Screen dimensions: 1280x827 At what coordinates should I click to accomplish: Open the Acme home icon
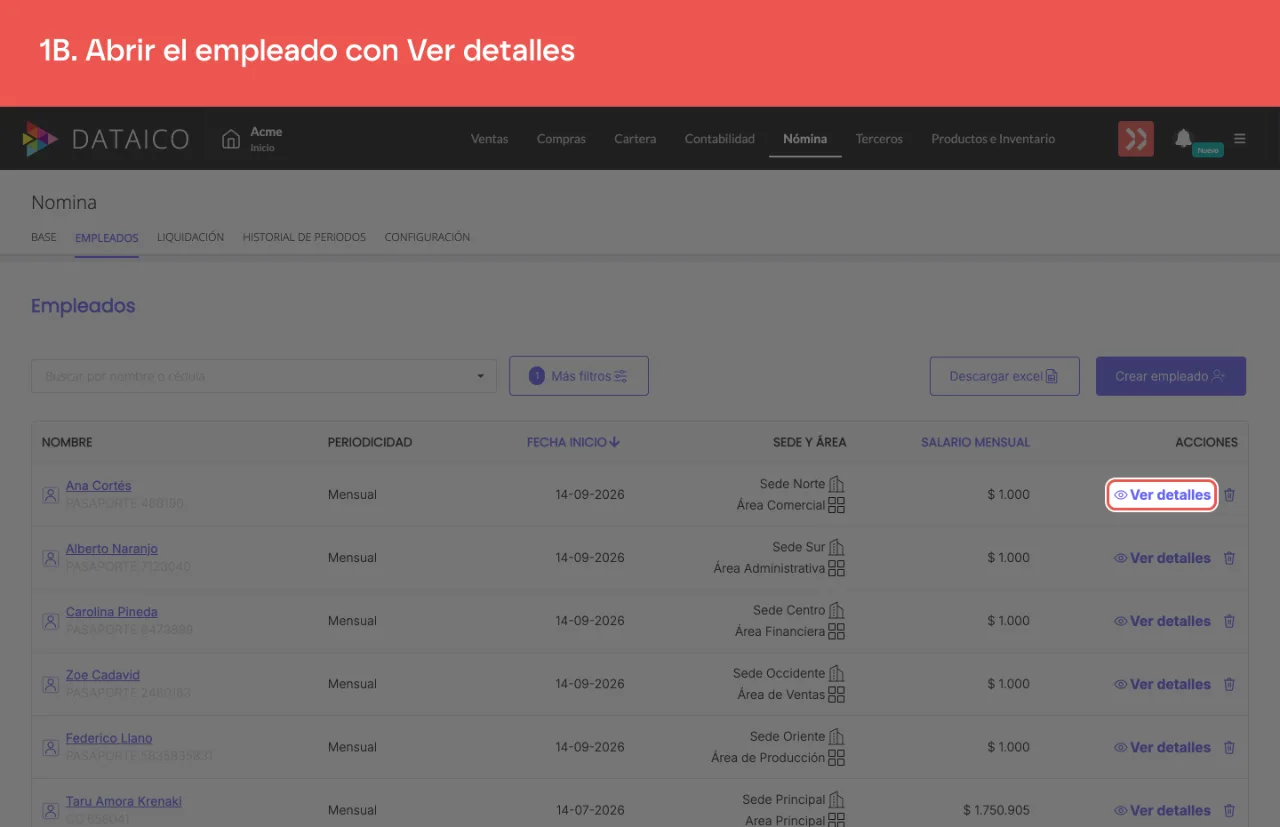pos(231,139)
